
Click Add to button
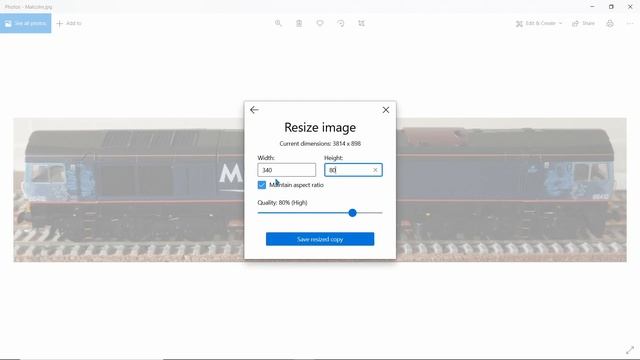69,23
